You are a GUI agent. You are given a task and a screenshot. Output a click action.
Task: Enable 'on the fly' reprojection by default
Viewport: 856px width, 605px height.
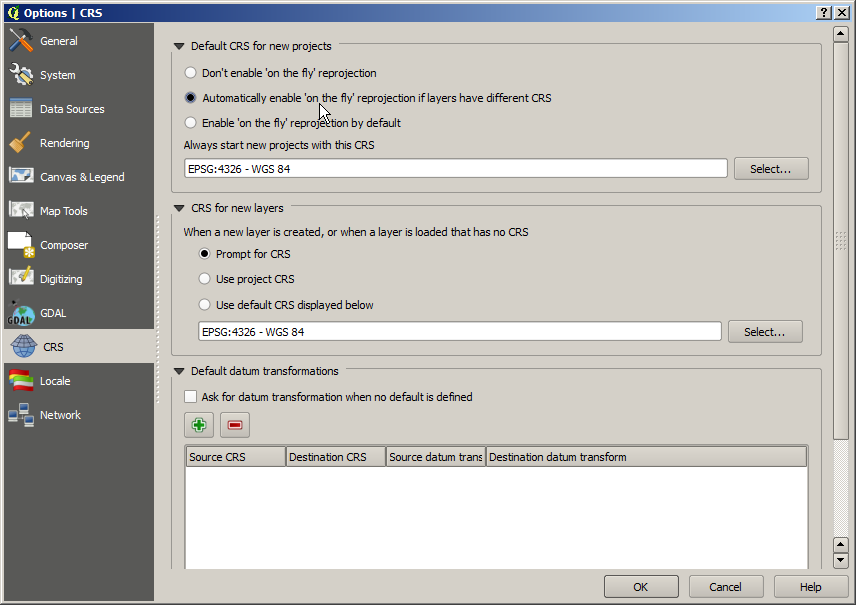click(190, 122)
